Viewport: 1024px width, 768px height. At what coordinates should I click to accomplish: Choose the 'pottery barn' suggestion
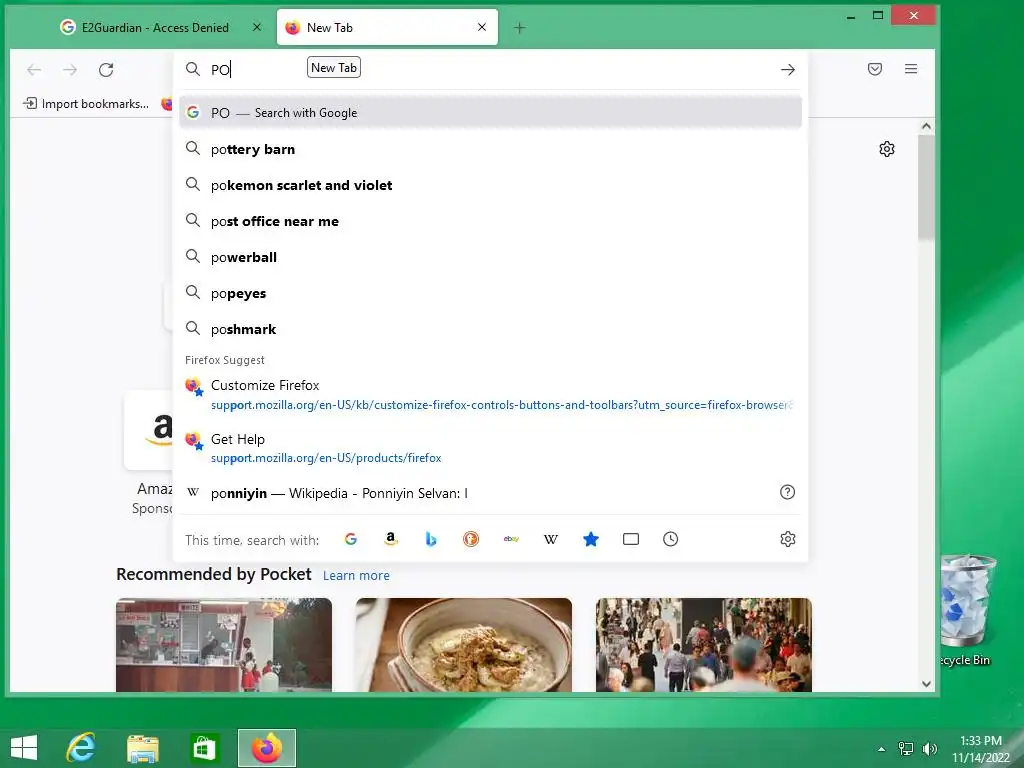click(x=490, y=149)
